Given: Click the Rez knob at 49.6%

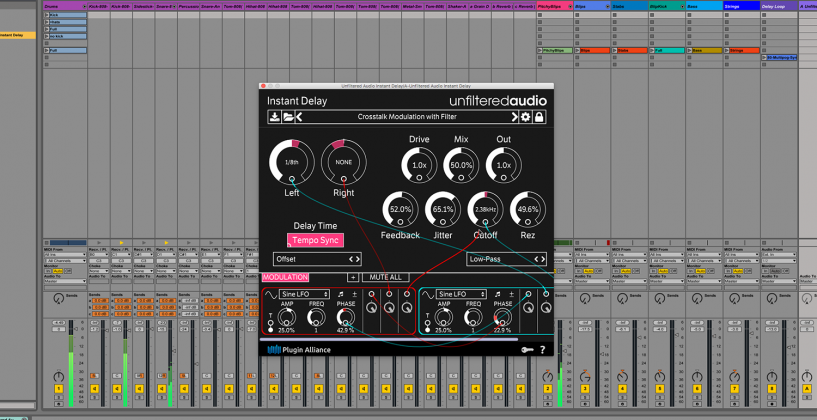Looking at the screenshot, I should click(x=528, y=209).
